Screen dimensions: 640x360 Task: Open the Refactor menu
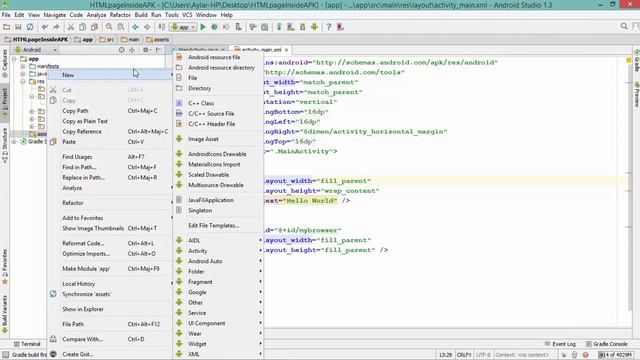point(120,15)
